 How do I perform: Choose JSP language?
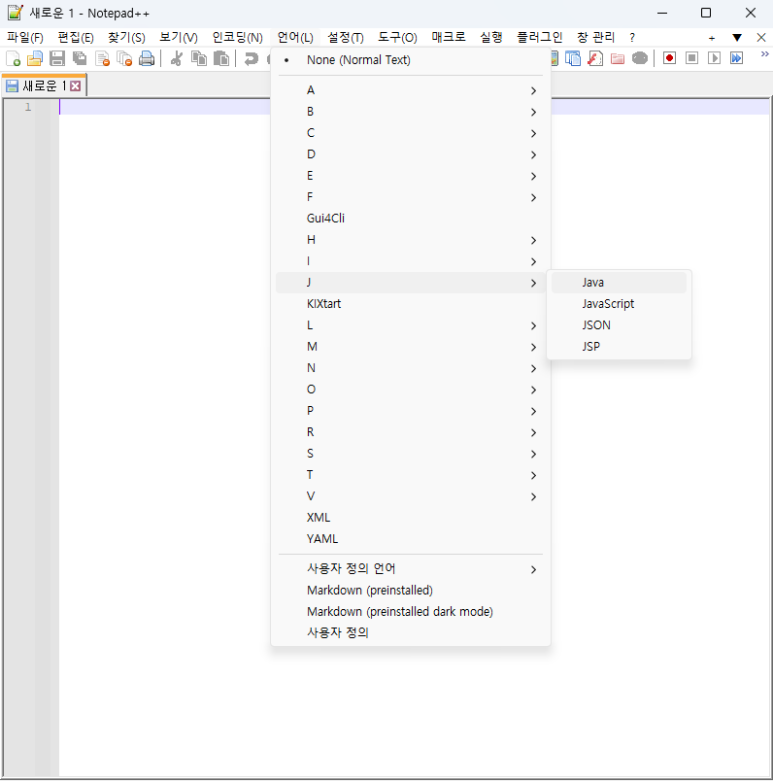click(x=619, y=347)
